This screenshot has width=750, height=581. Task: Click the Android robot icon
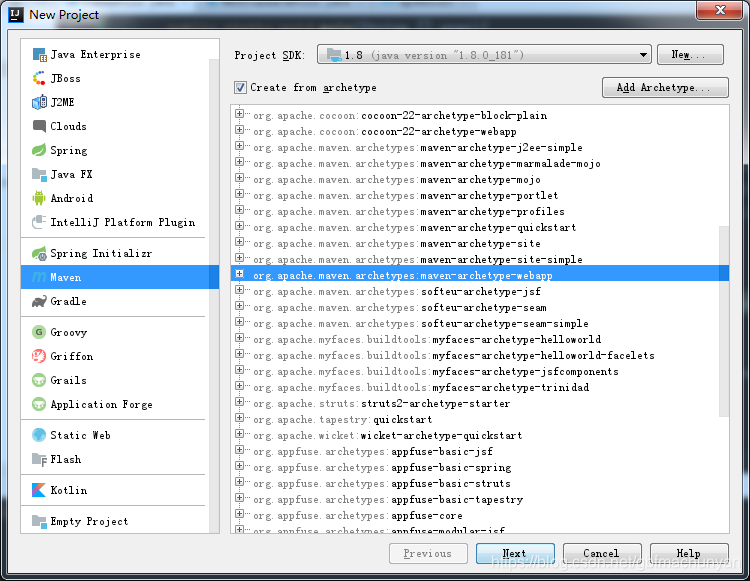point(39,198)
